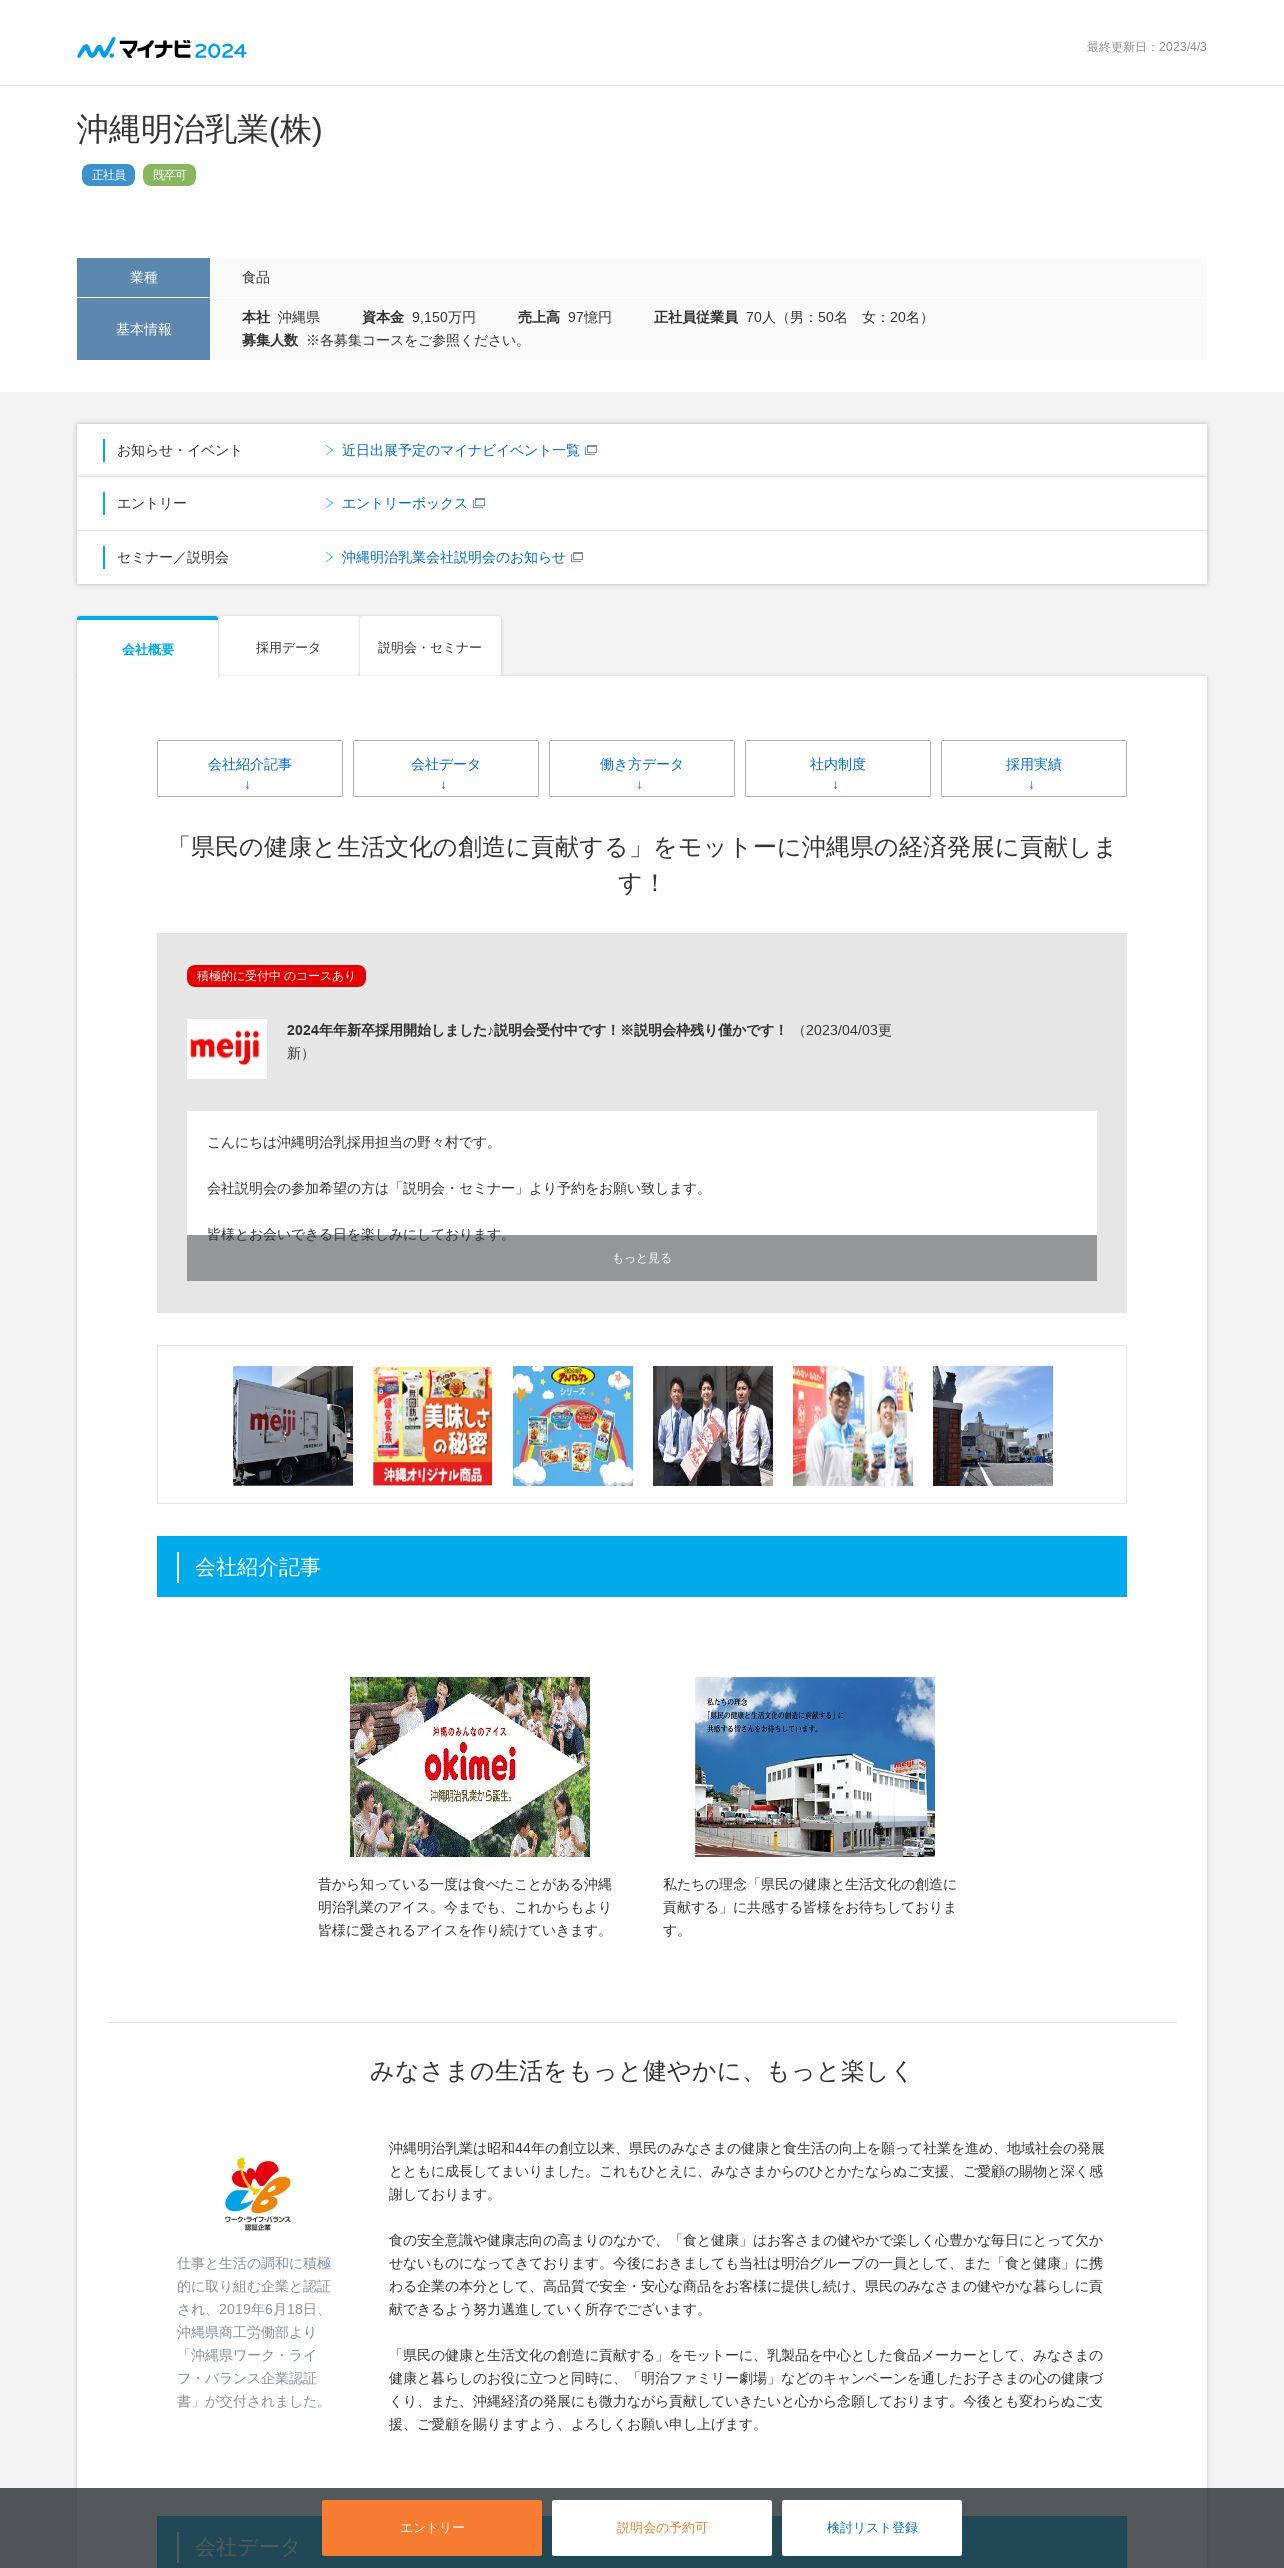The height and width of the screenshot is (2568, 1284).
Task: Click the 正社員 badge
Action: 108,175
